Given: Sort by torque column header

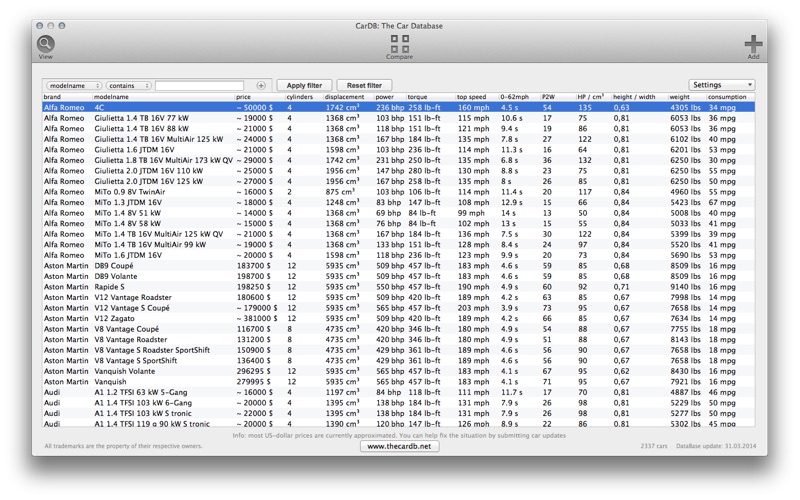Looking at the screenshot, I should [x=430, y=97].
